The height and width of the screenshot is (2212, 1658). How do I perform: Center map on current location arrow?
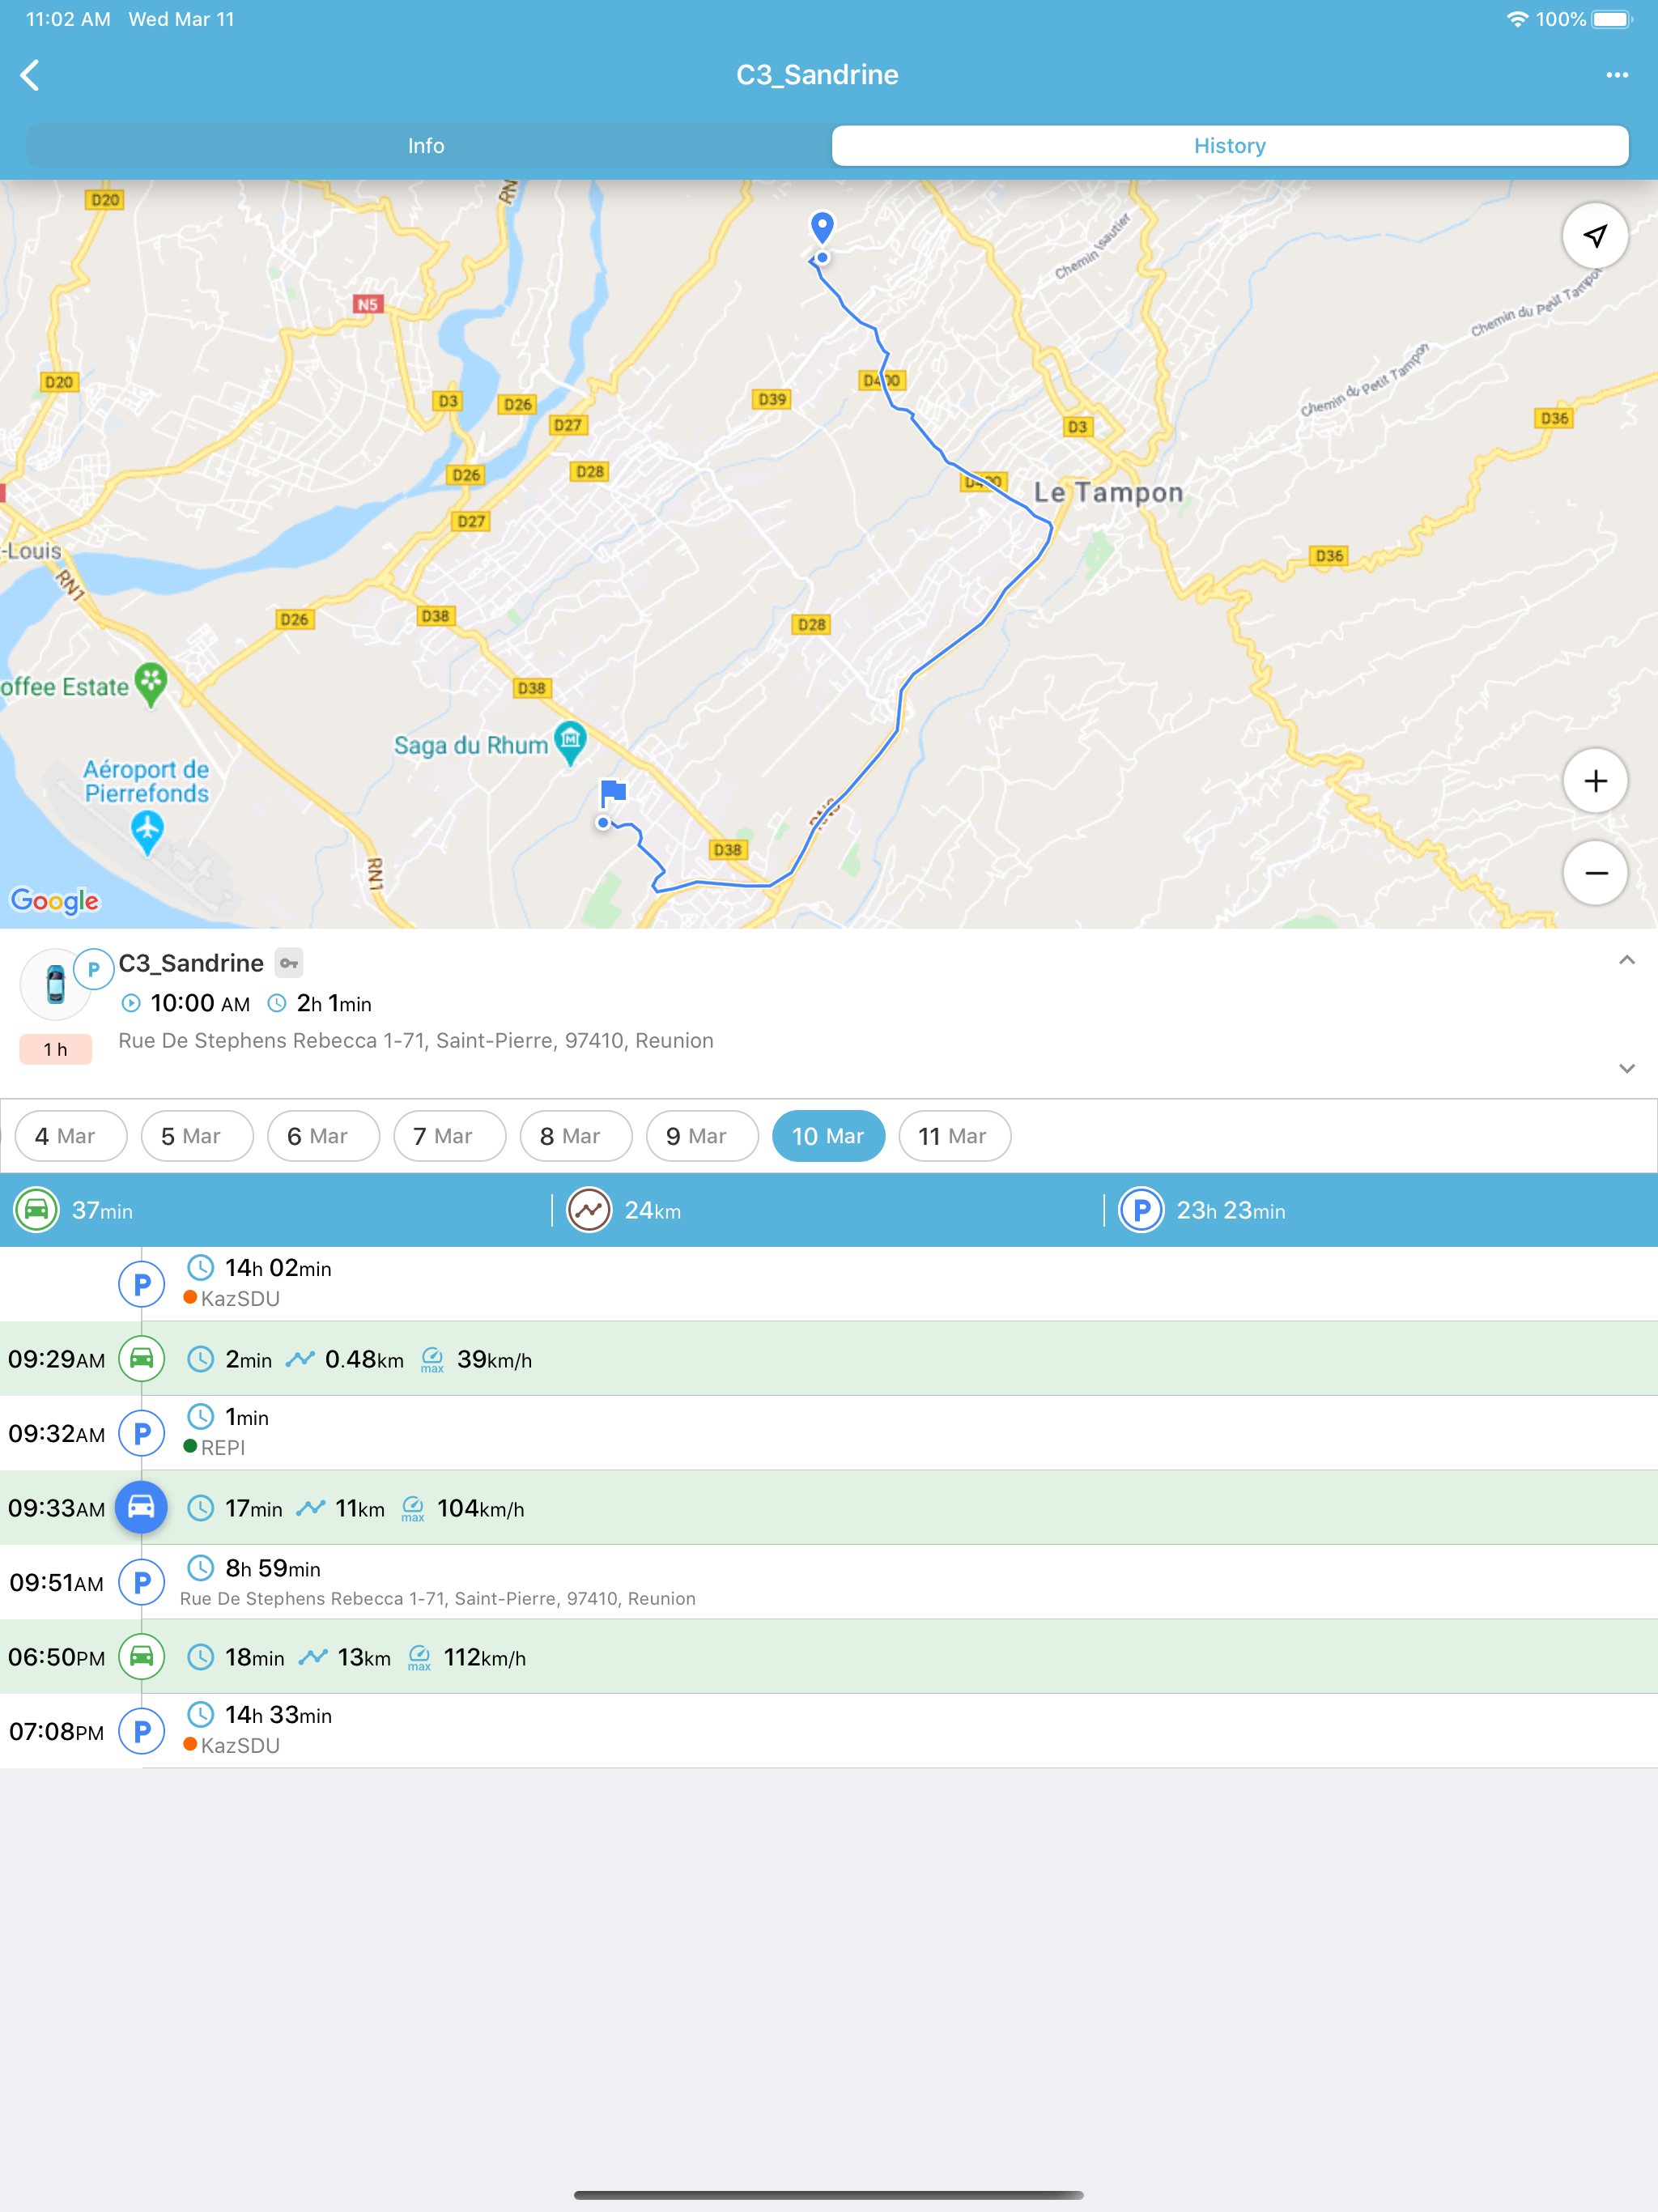(x=1595, y=236)
